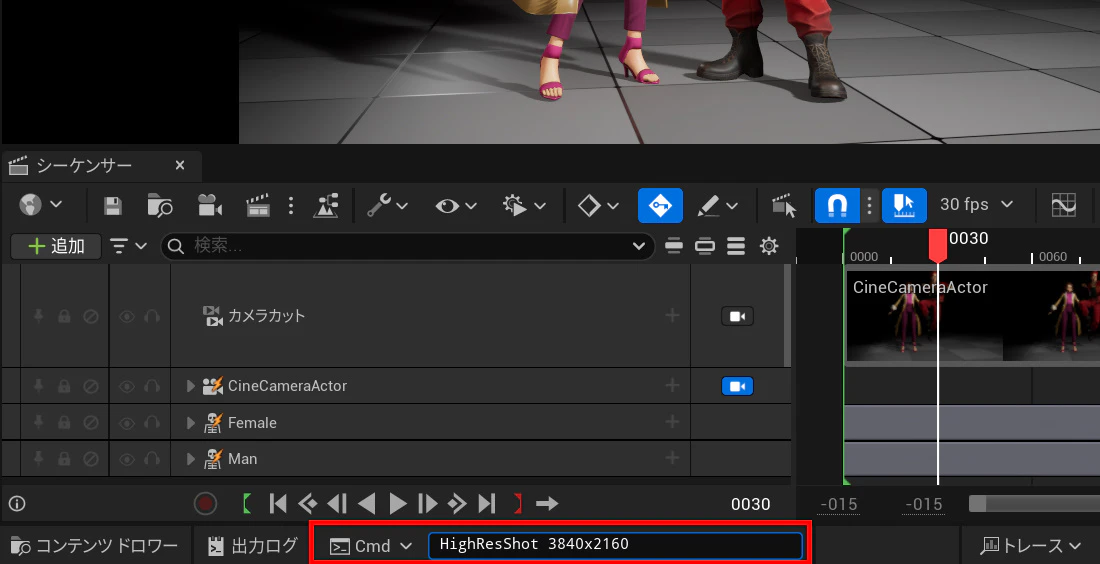Toggle the auto-key button highlighted in blue

tap(660, 206)
